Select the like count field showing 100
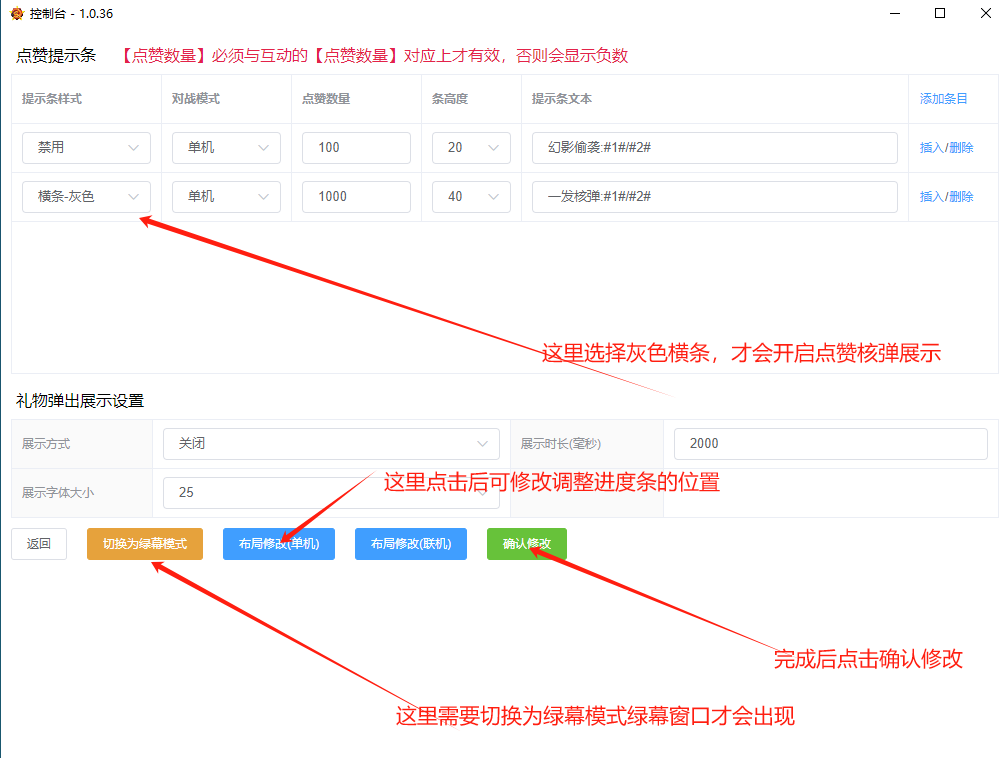Image resolution: width=1008 pixels, height=758 pixels. pyautogui.click(x=356, y=147)
